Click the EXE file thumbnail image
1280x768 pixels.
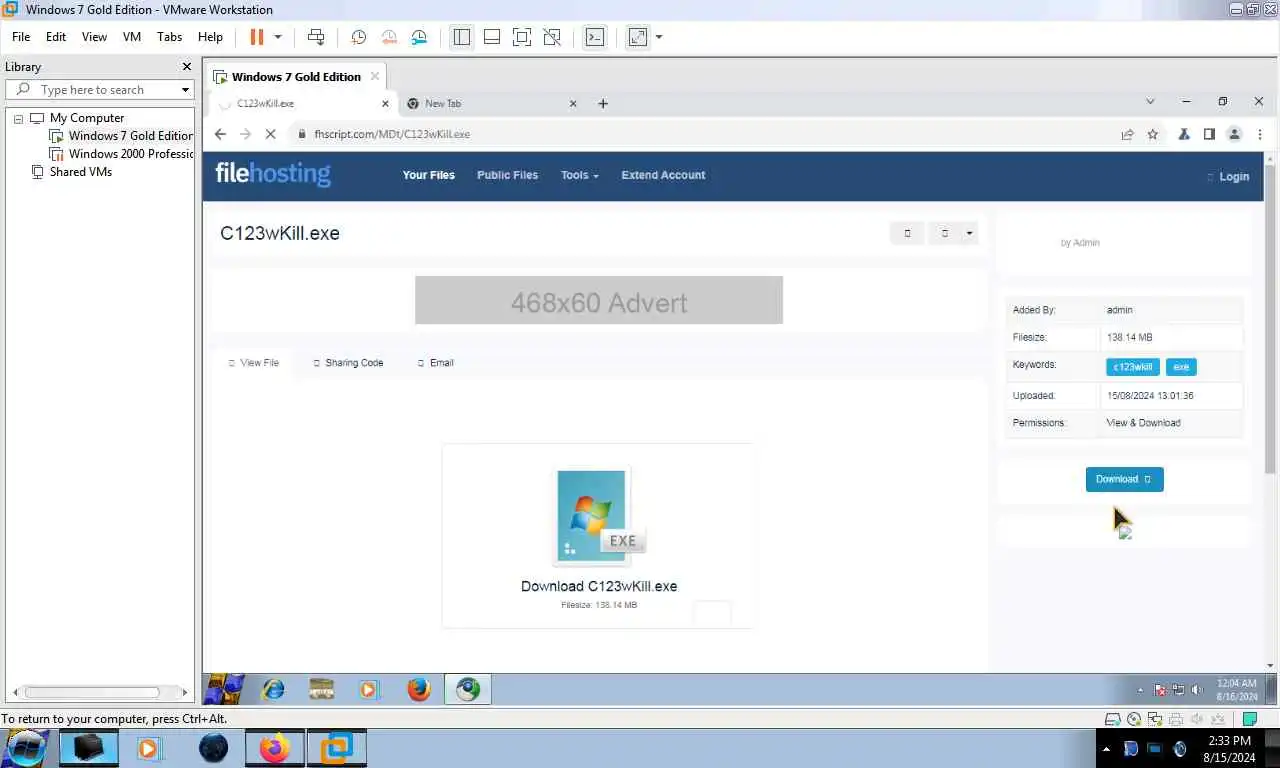point(597,515)
